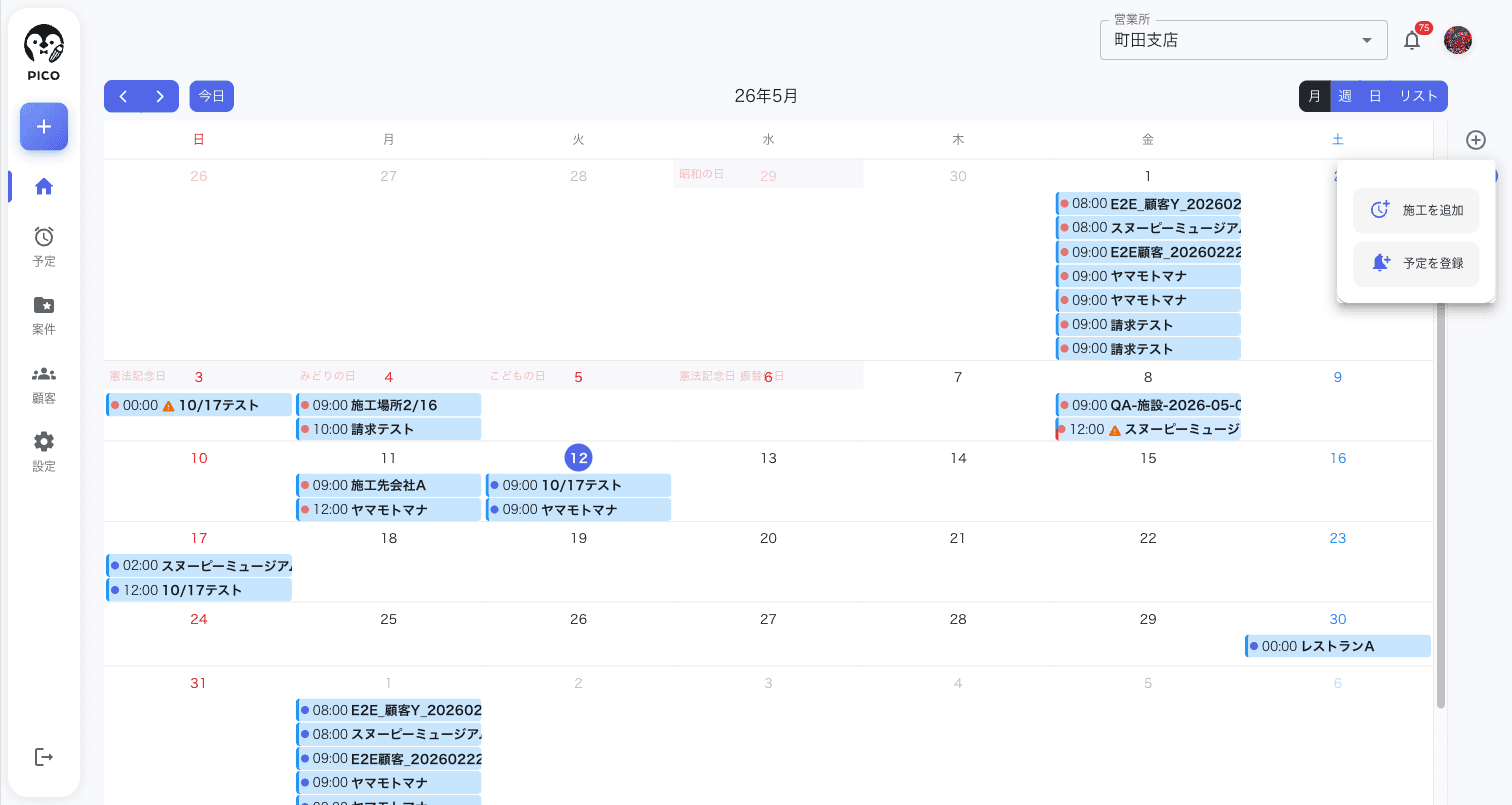Open May 3 00:00 10/17テスト warning event

click(199, 405)
